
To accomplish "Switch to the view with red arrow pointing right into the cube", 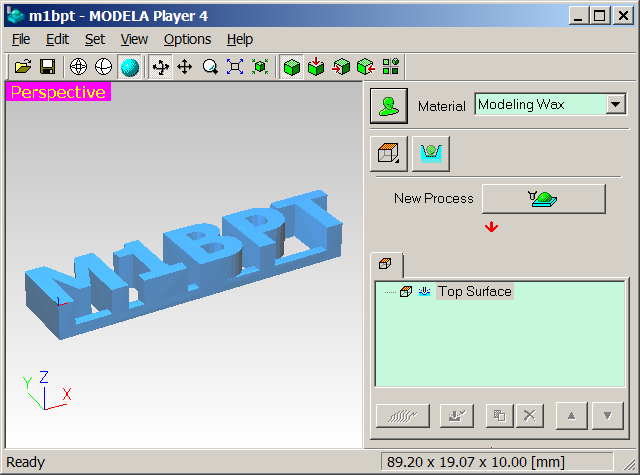I will (x=341, y=67).
